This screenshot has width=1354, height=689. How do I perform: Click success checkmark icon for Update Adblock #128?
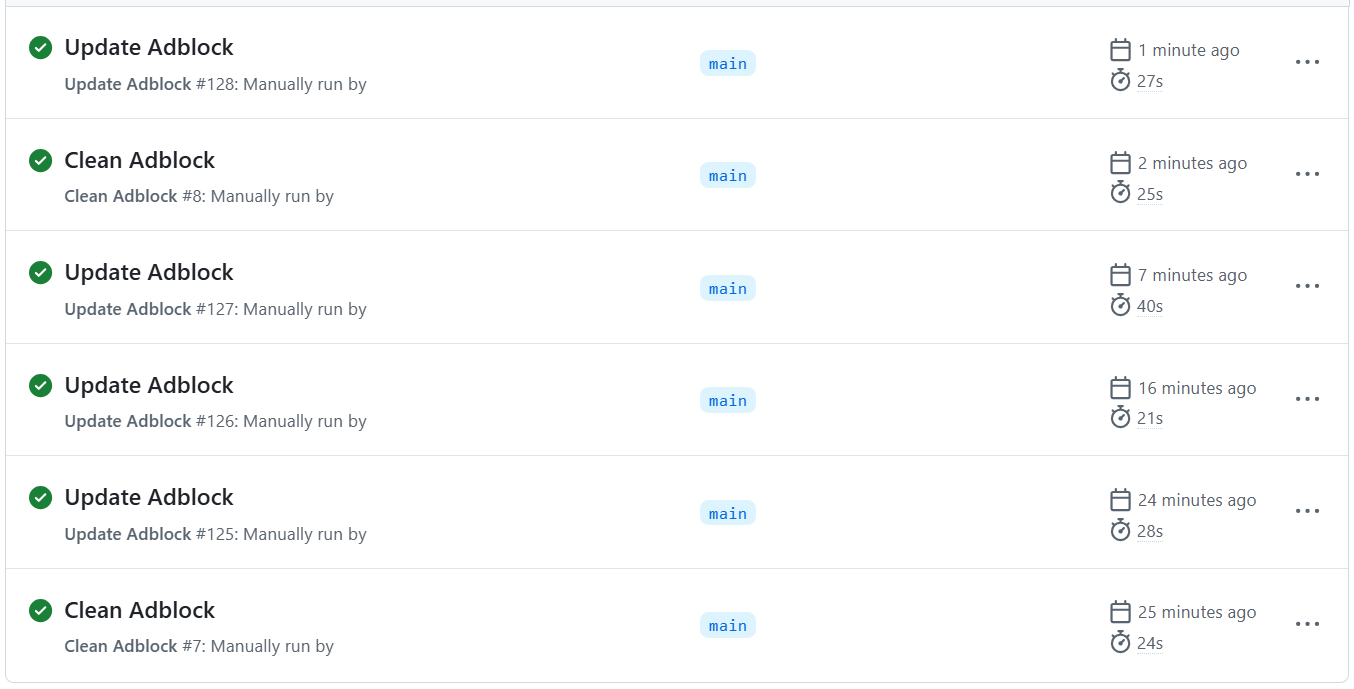coord(40,48)
